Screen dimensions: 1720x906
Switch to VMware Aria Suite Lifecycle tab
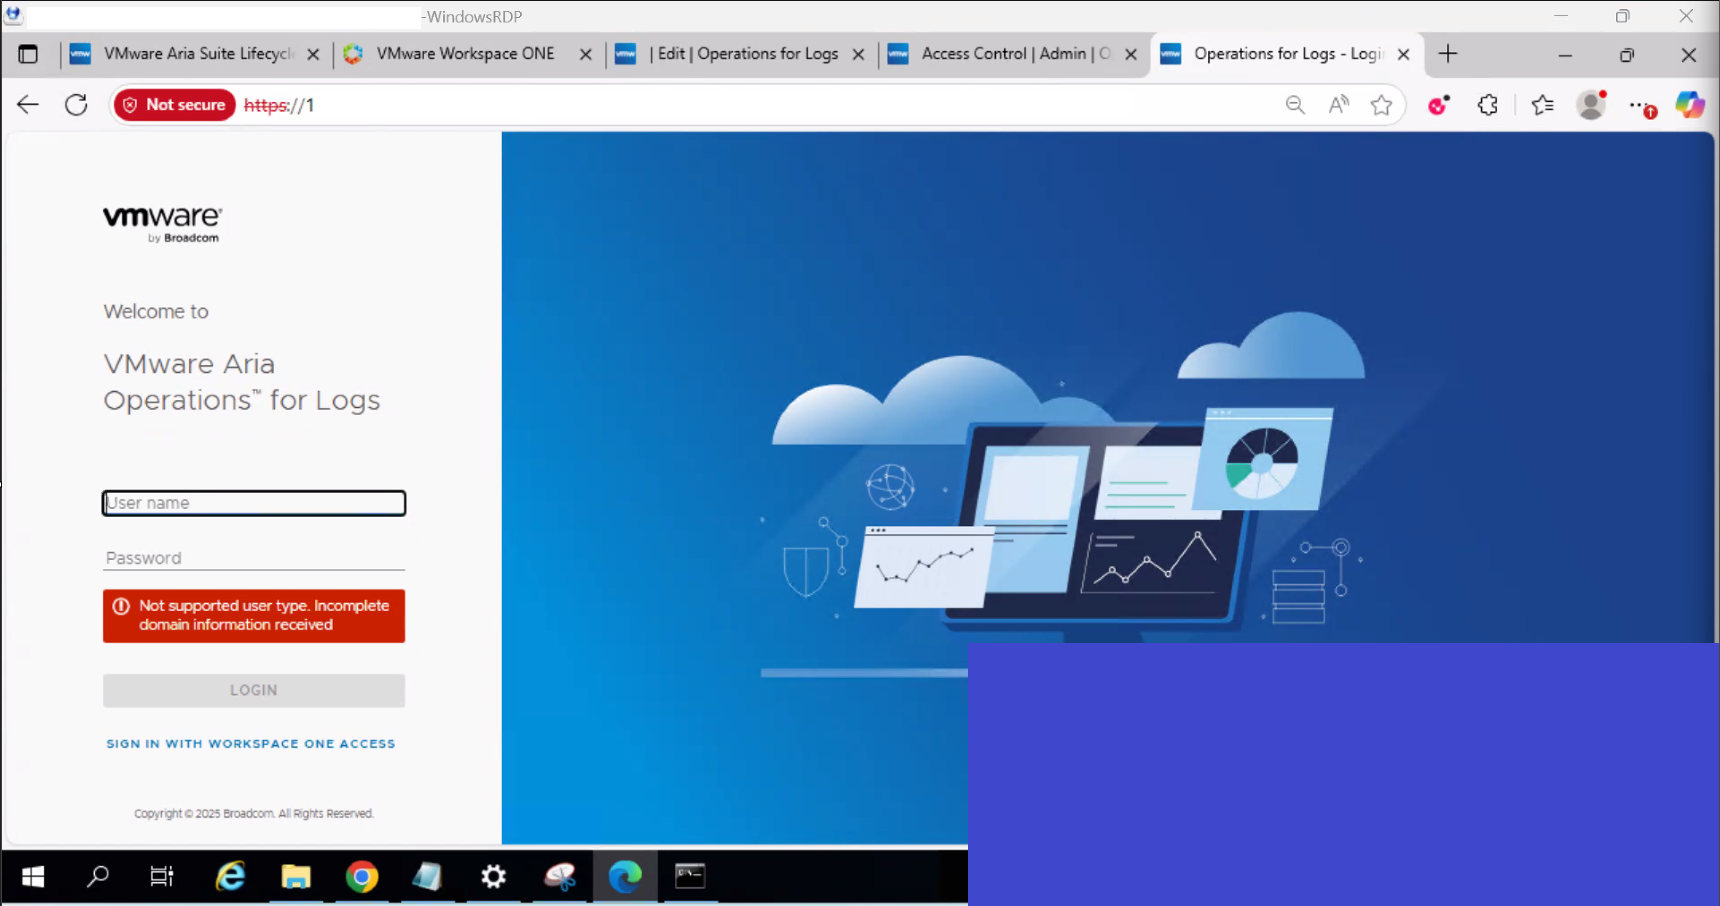(x=197, y=54)
